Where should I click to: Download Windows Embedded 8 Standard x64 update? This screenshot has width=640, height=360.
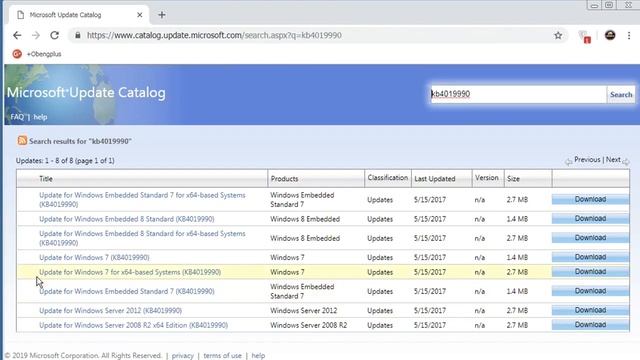pos(590,238)
